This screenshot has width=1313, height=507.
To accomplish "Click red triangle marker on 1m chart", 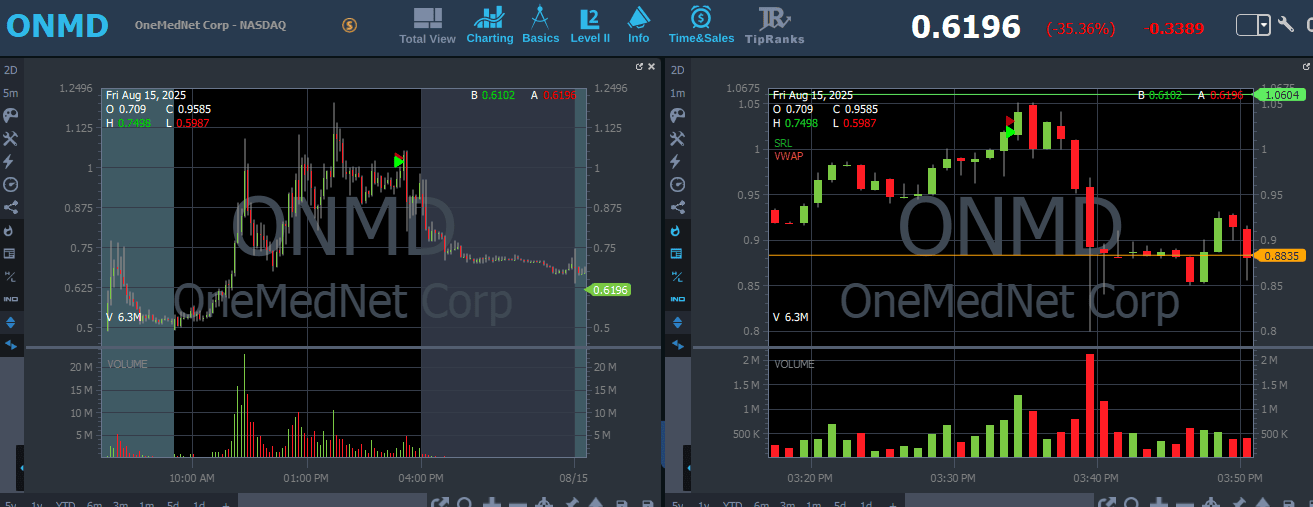I will tap(1010, 121).
